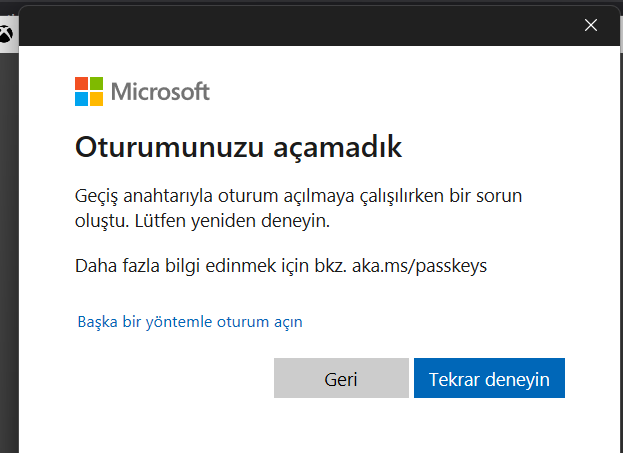
Task: Click the 'Daha fazla bilgi edinmek' sentence
Action: (x=281, y=266)
